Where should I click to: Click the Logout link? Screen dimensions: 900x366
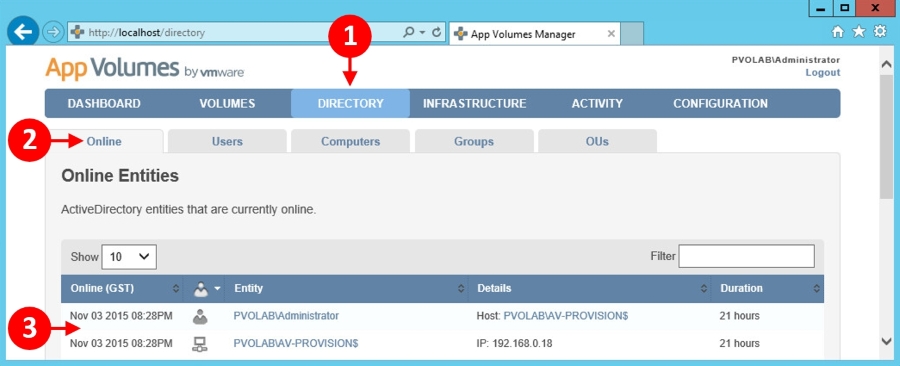(823, 73)
